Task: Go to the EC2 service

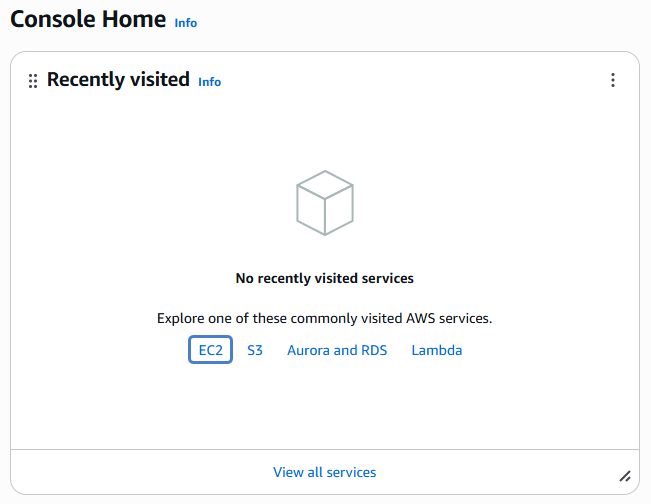Action: (210, 350)
